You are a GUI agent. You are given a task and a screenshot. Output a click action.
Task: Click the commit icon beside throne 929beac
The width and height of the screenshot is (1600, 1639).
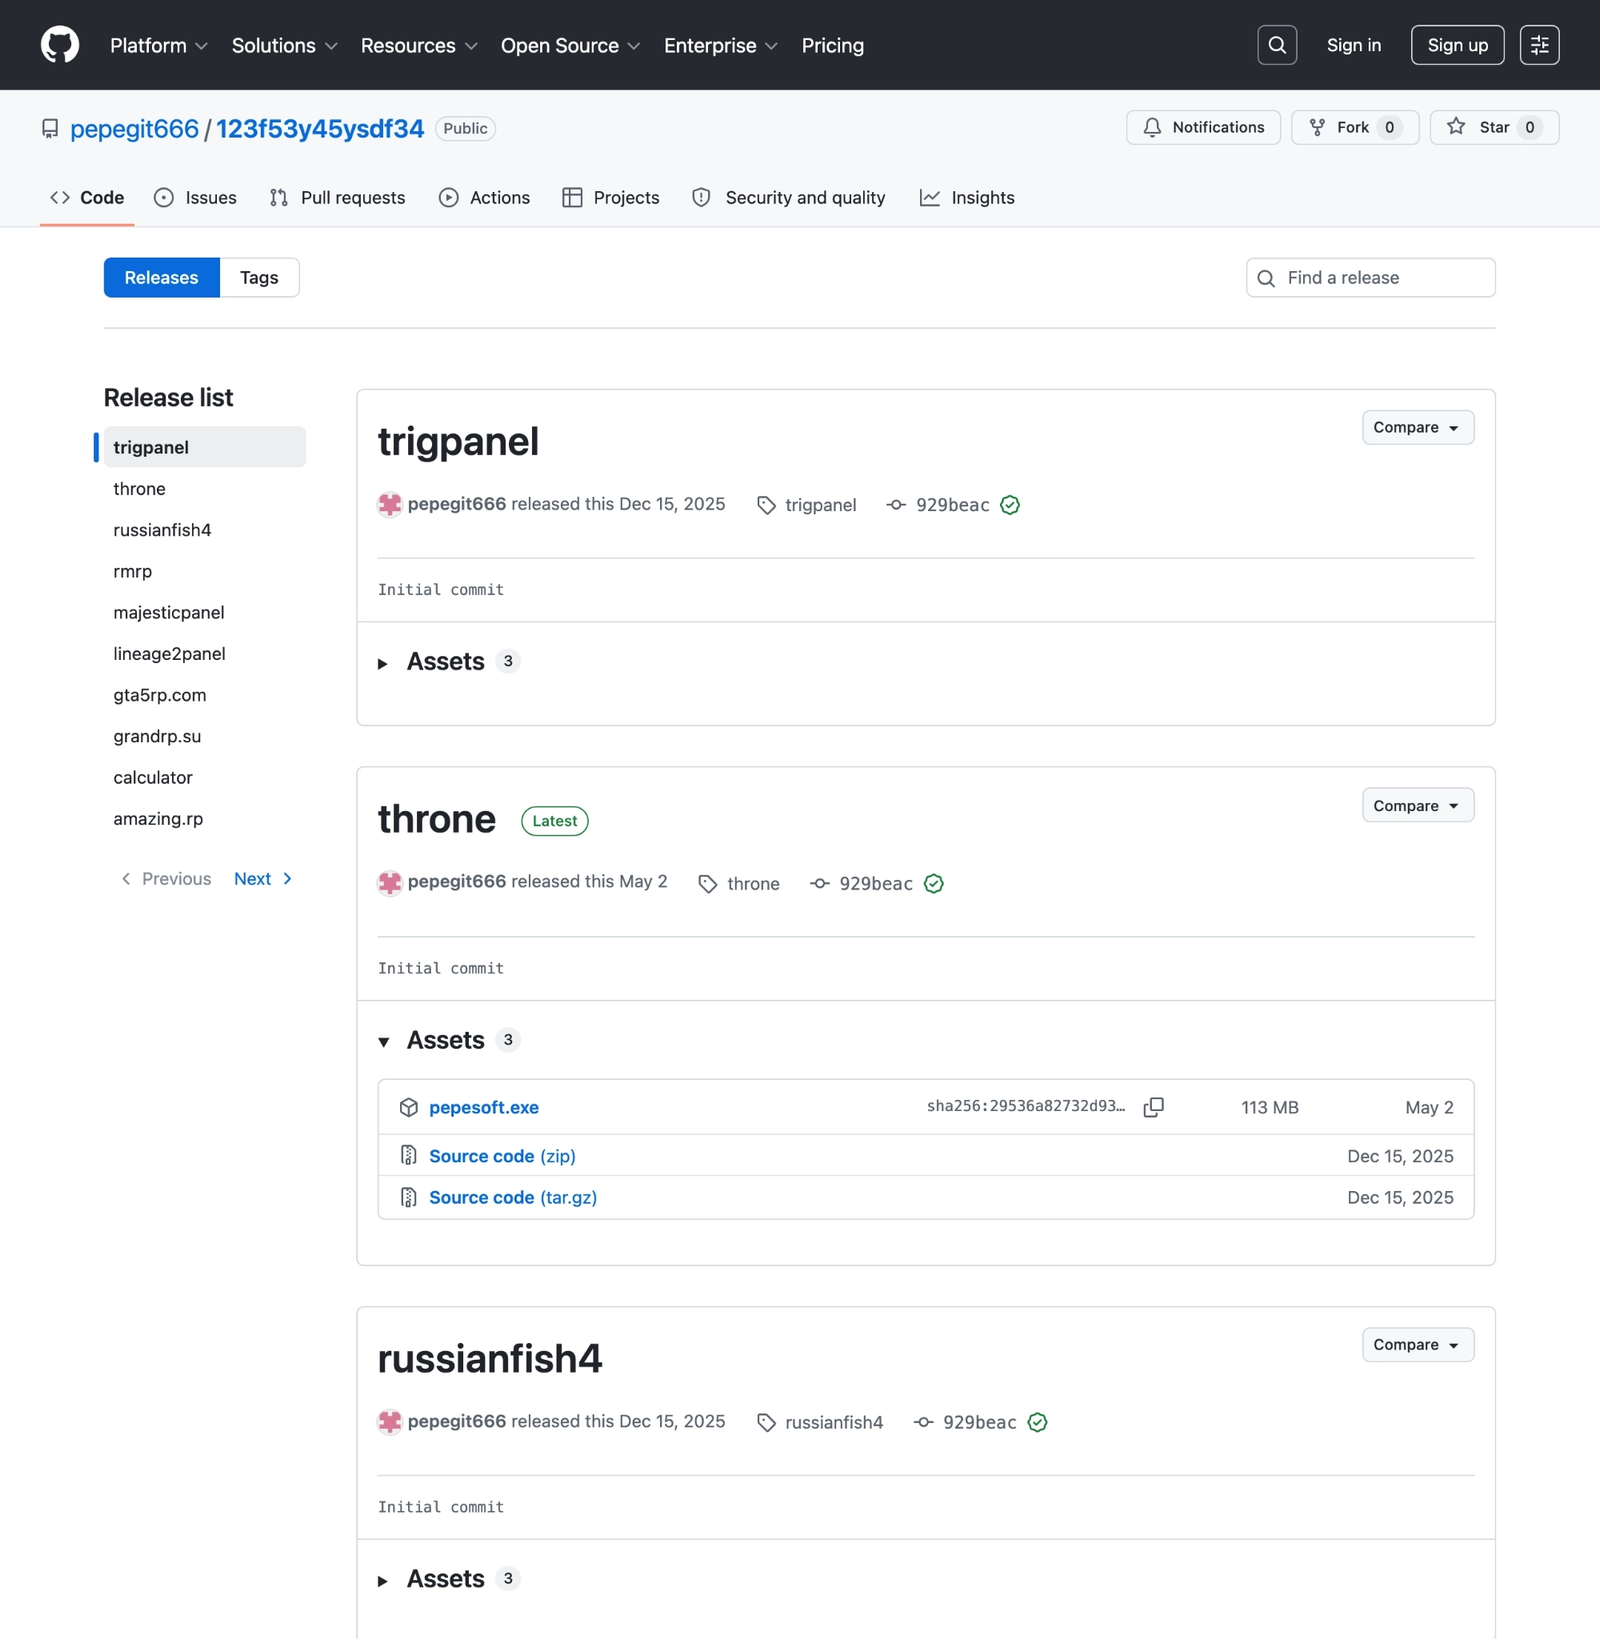(820, 884)
